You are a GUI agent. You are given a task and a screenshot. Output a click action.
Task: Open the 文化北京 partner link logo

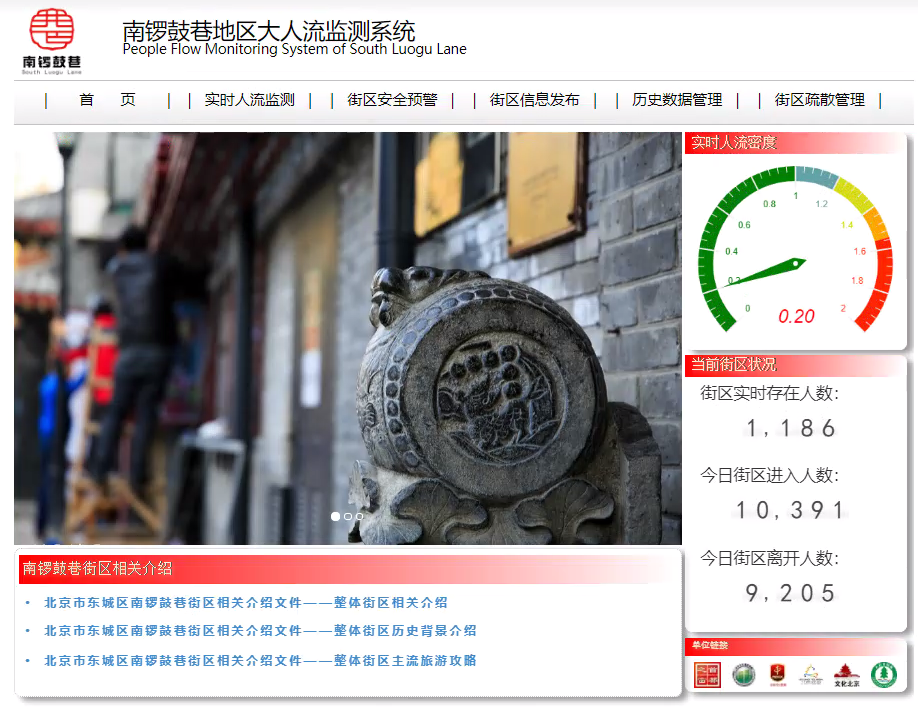click(x=847, y=675)
